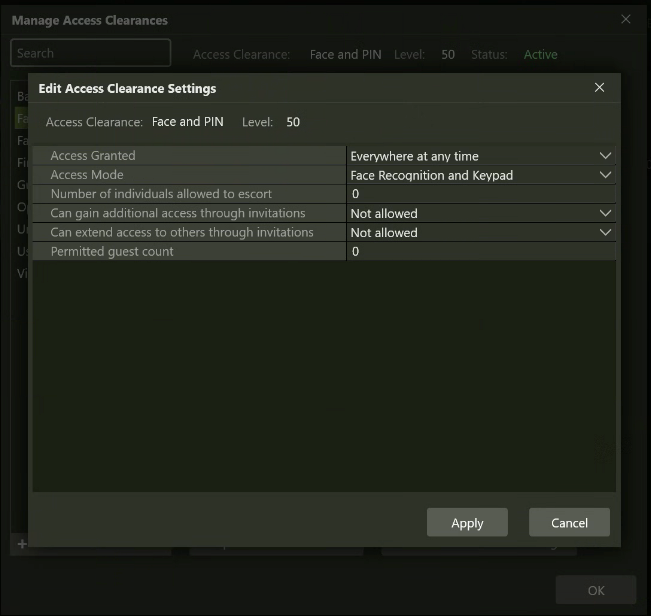Click the Access Granted dropdown chevron
The image size is (651, 616).
pos(605,156)
